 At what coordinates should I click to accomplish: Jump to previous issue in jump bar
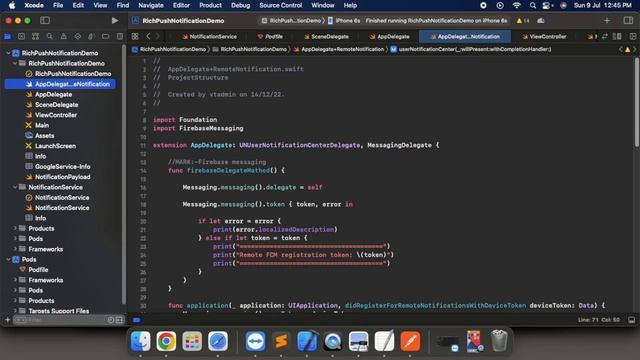pos(621,49)
